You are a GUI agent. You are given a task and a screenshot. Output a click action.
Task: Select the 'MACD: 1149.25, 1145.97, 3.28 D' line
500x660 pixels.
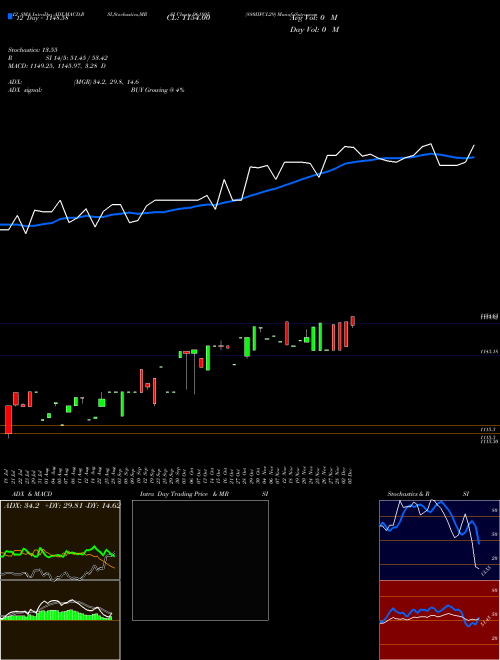(x=57, y=66)
